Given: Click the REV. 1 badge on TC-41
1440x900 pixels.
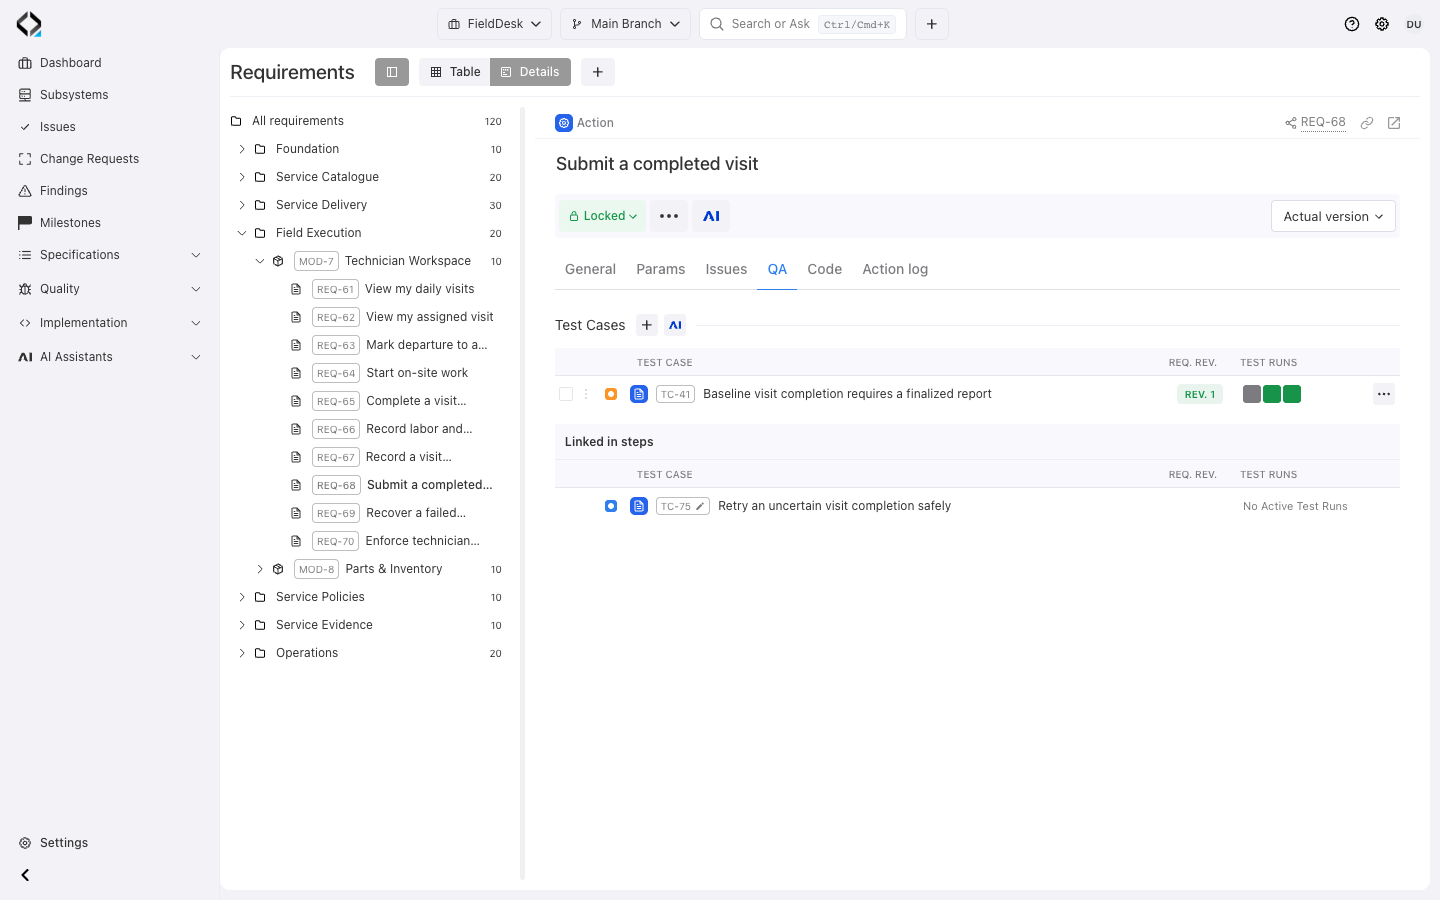Looking at the screenshot, I should tap(1200, 394).
